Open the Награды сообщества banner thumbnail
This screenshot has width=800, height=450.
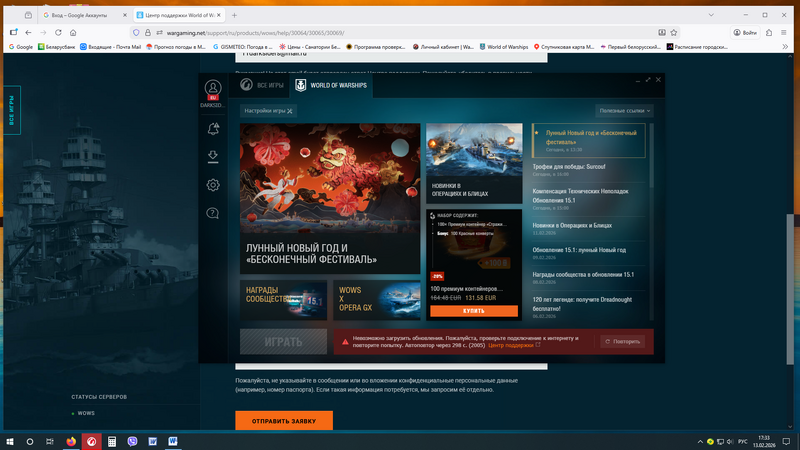[x=283, y=300]
